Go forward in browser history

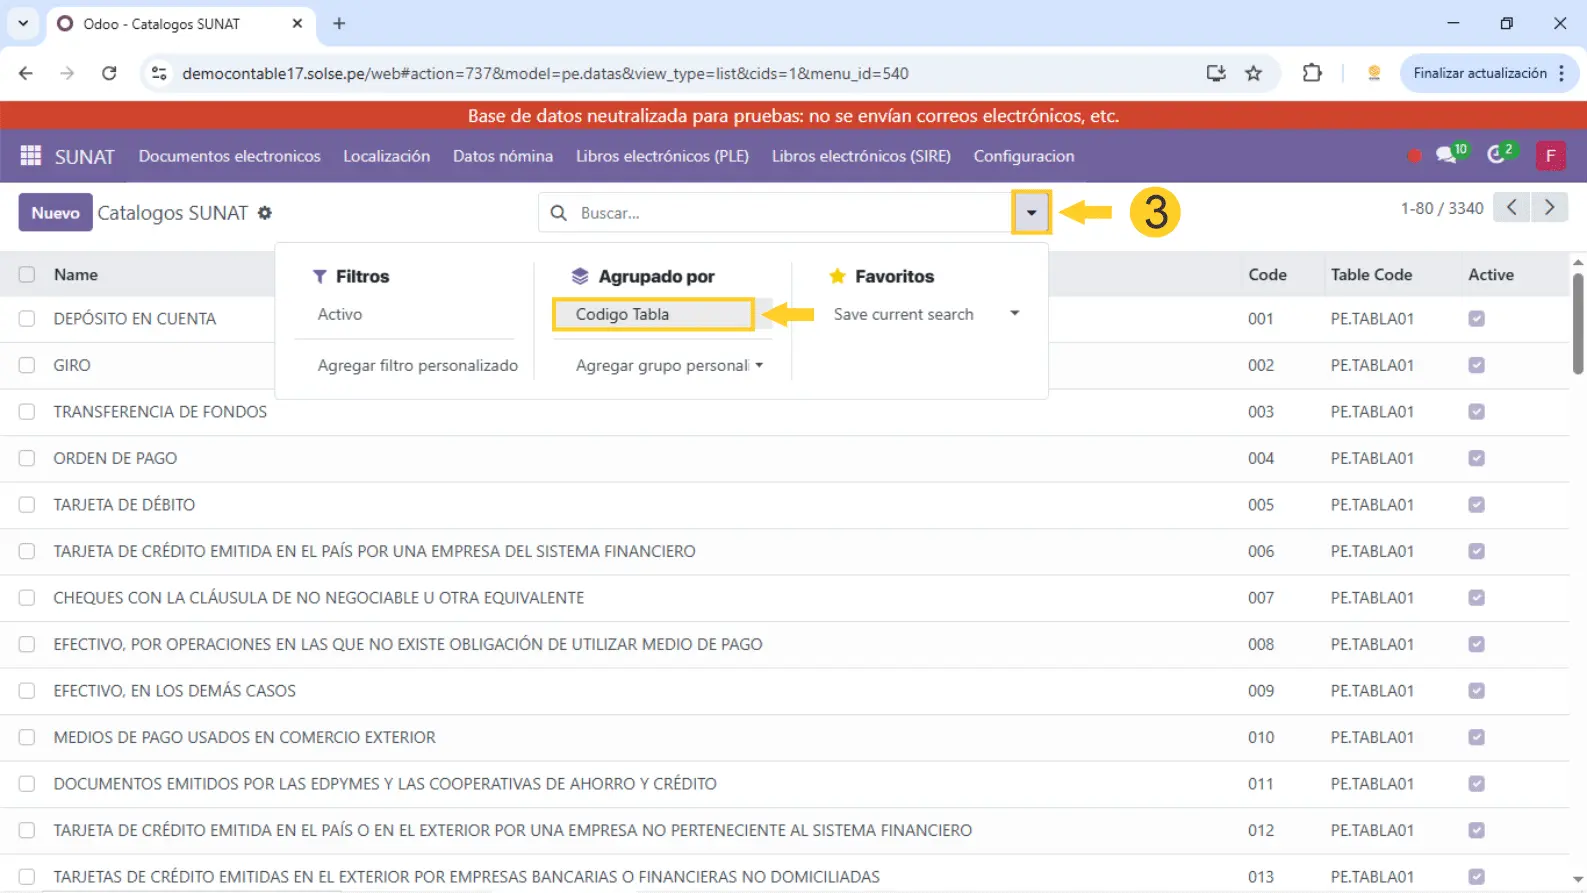coord(67,73)
